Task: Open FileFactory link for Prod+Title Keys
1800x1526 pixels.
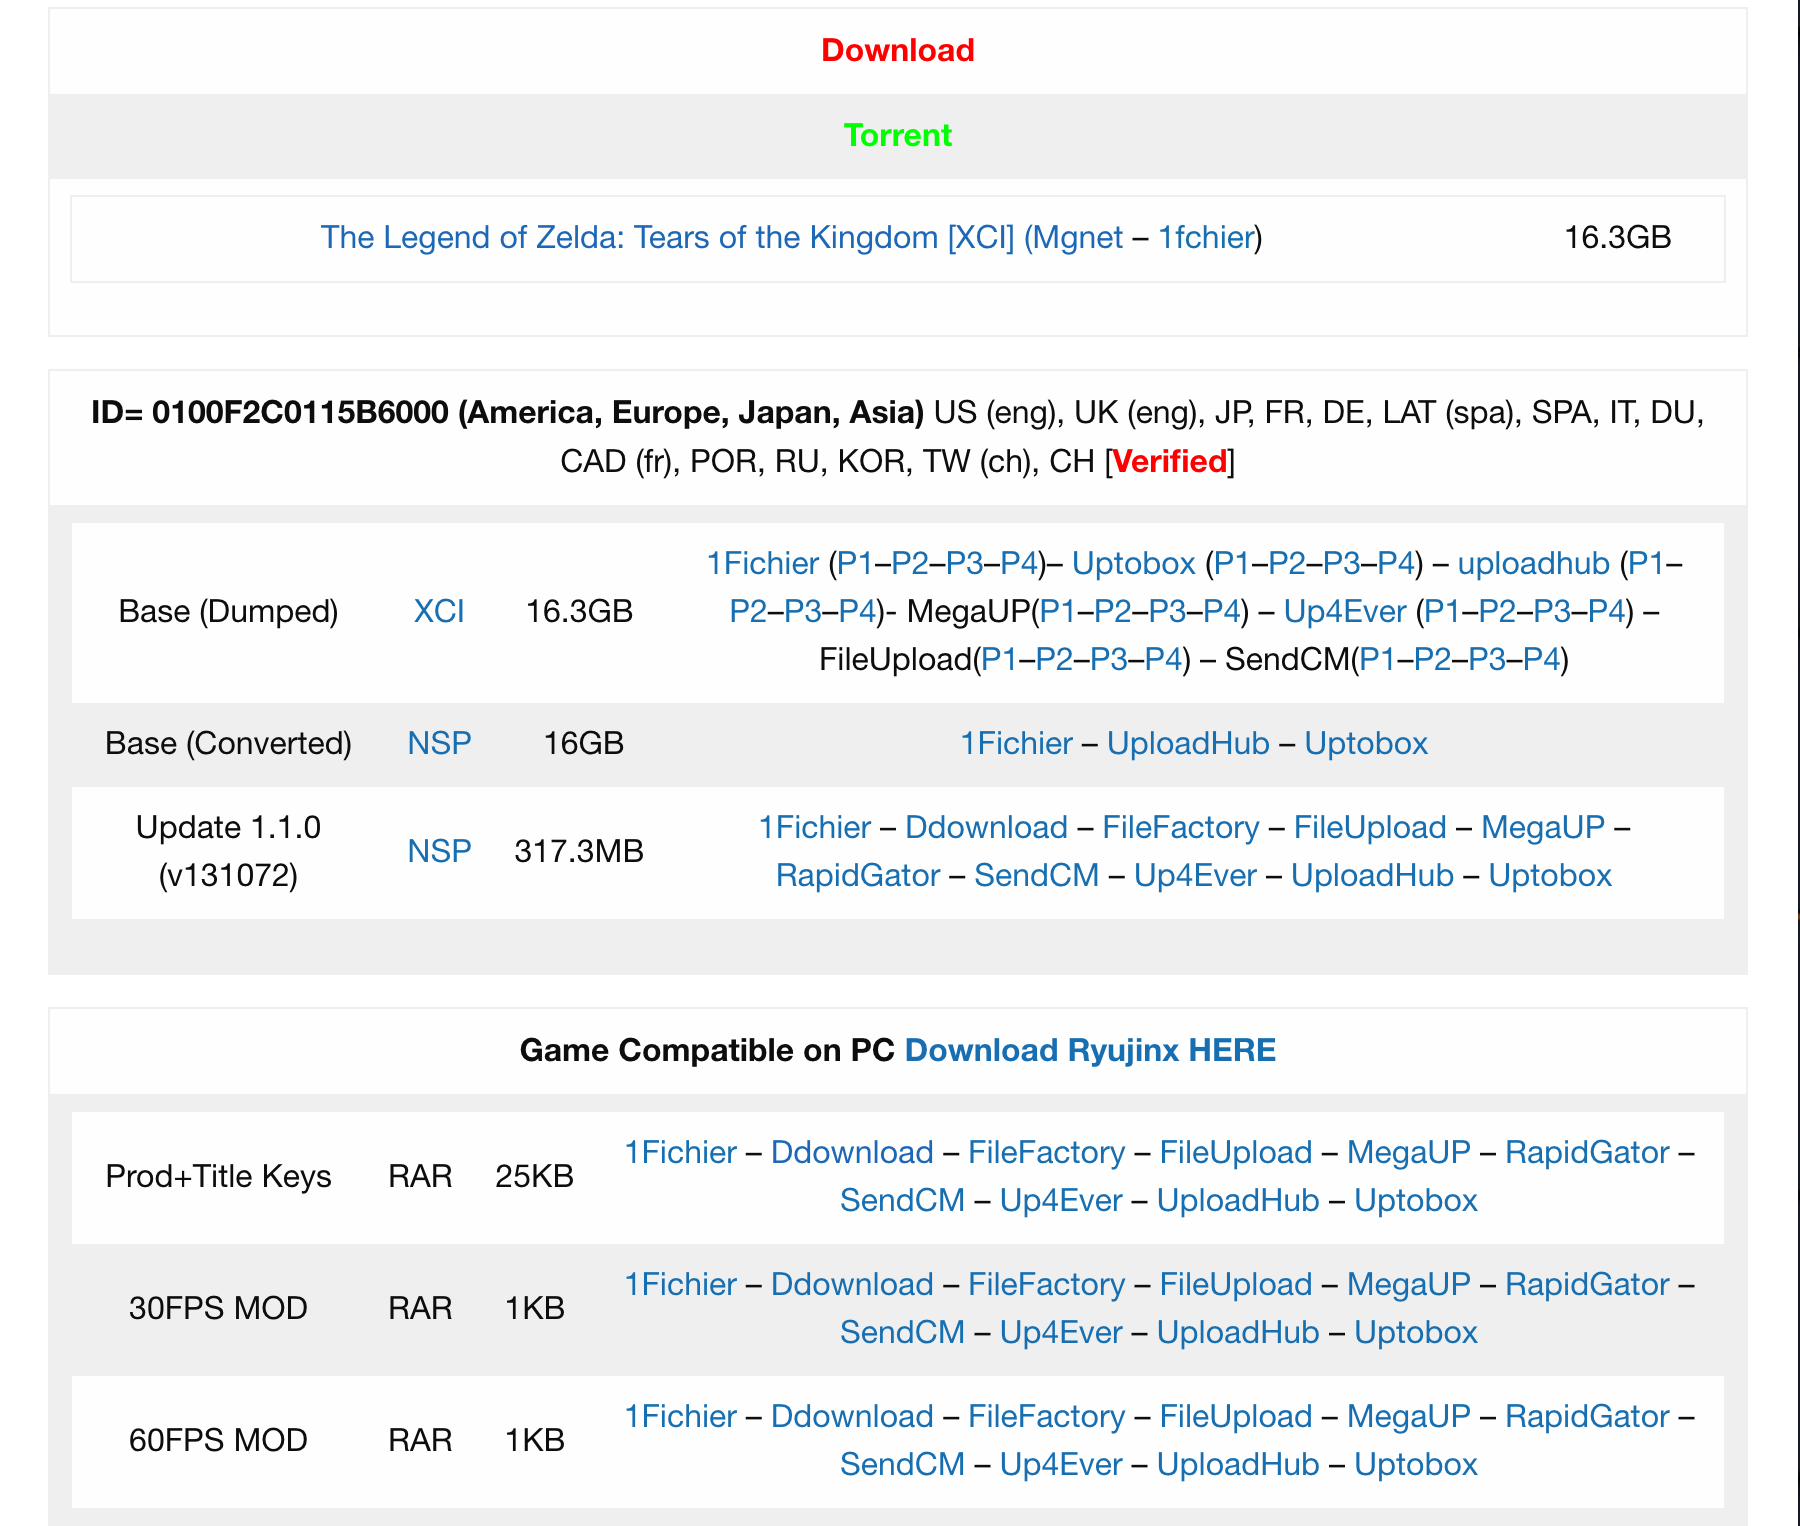Action: [1047, 1152]
